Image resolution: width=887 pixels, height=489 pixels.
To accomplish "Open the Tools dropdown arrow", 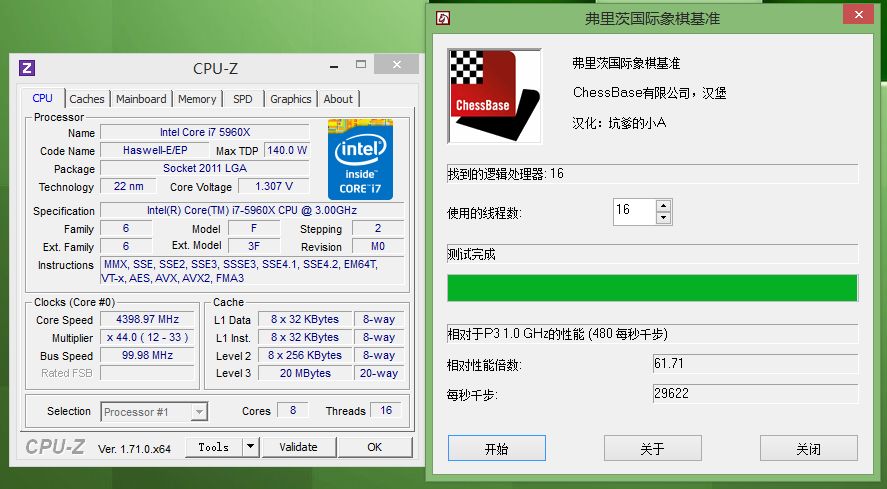I will click(251, 447).
